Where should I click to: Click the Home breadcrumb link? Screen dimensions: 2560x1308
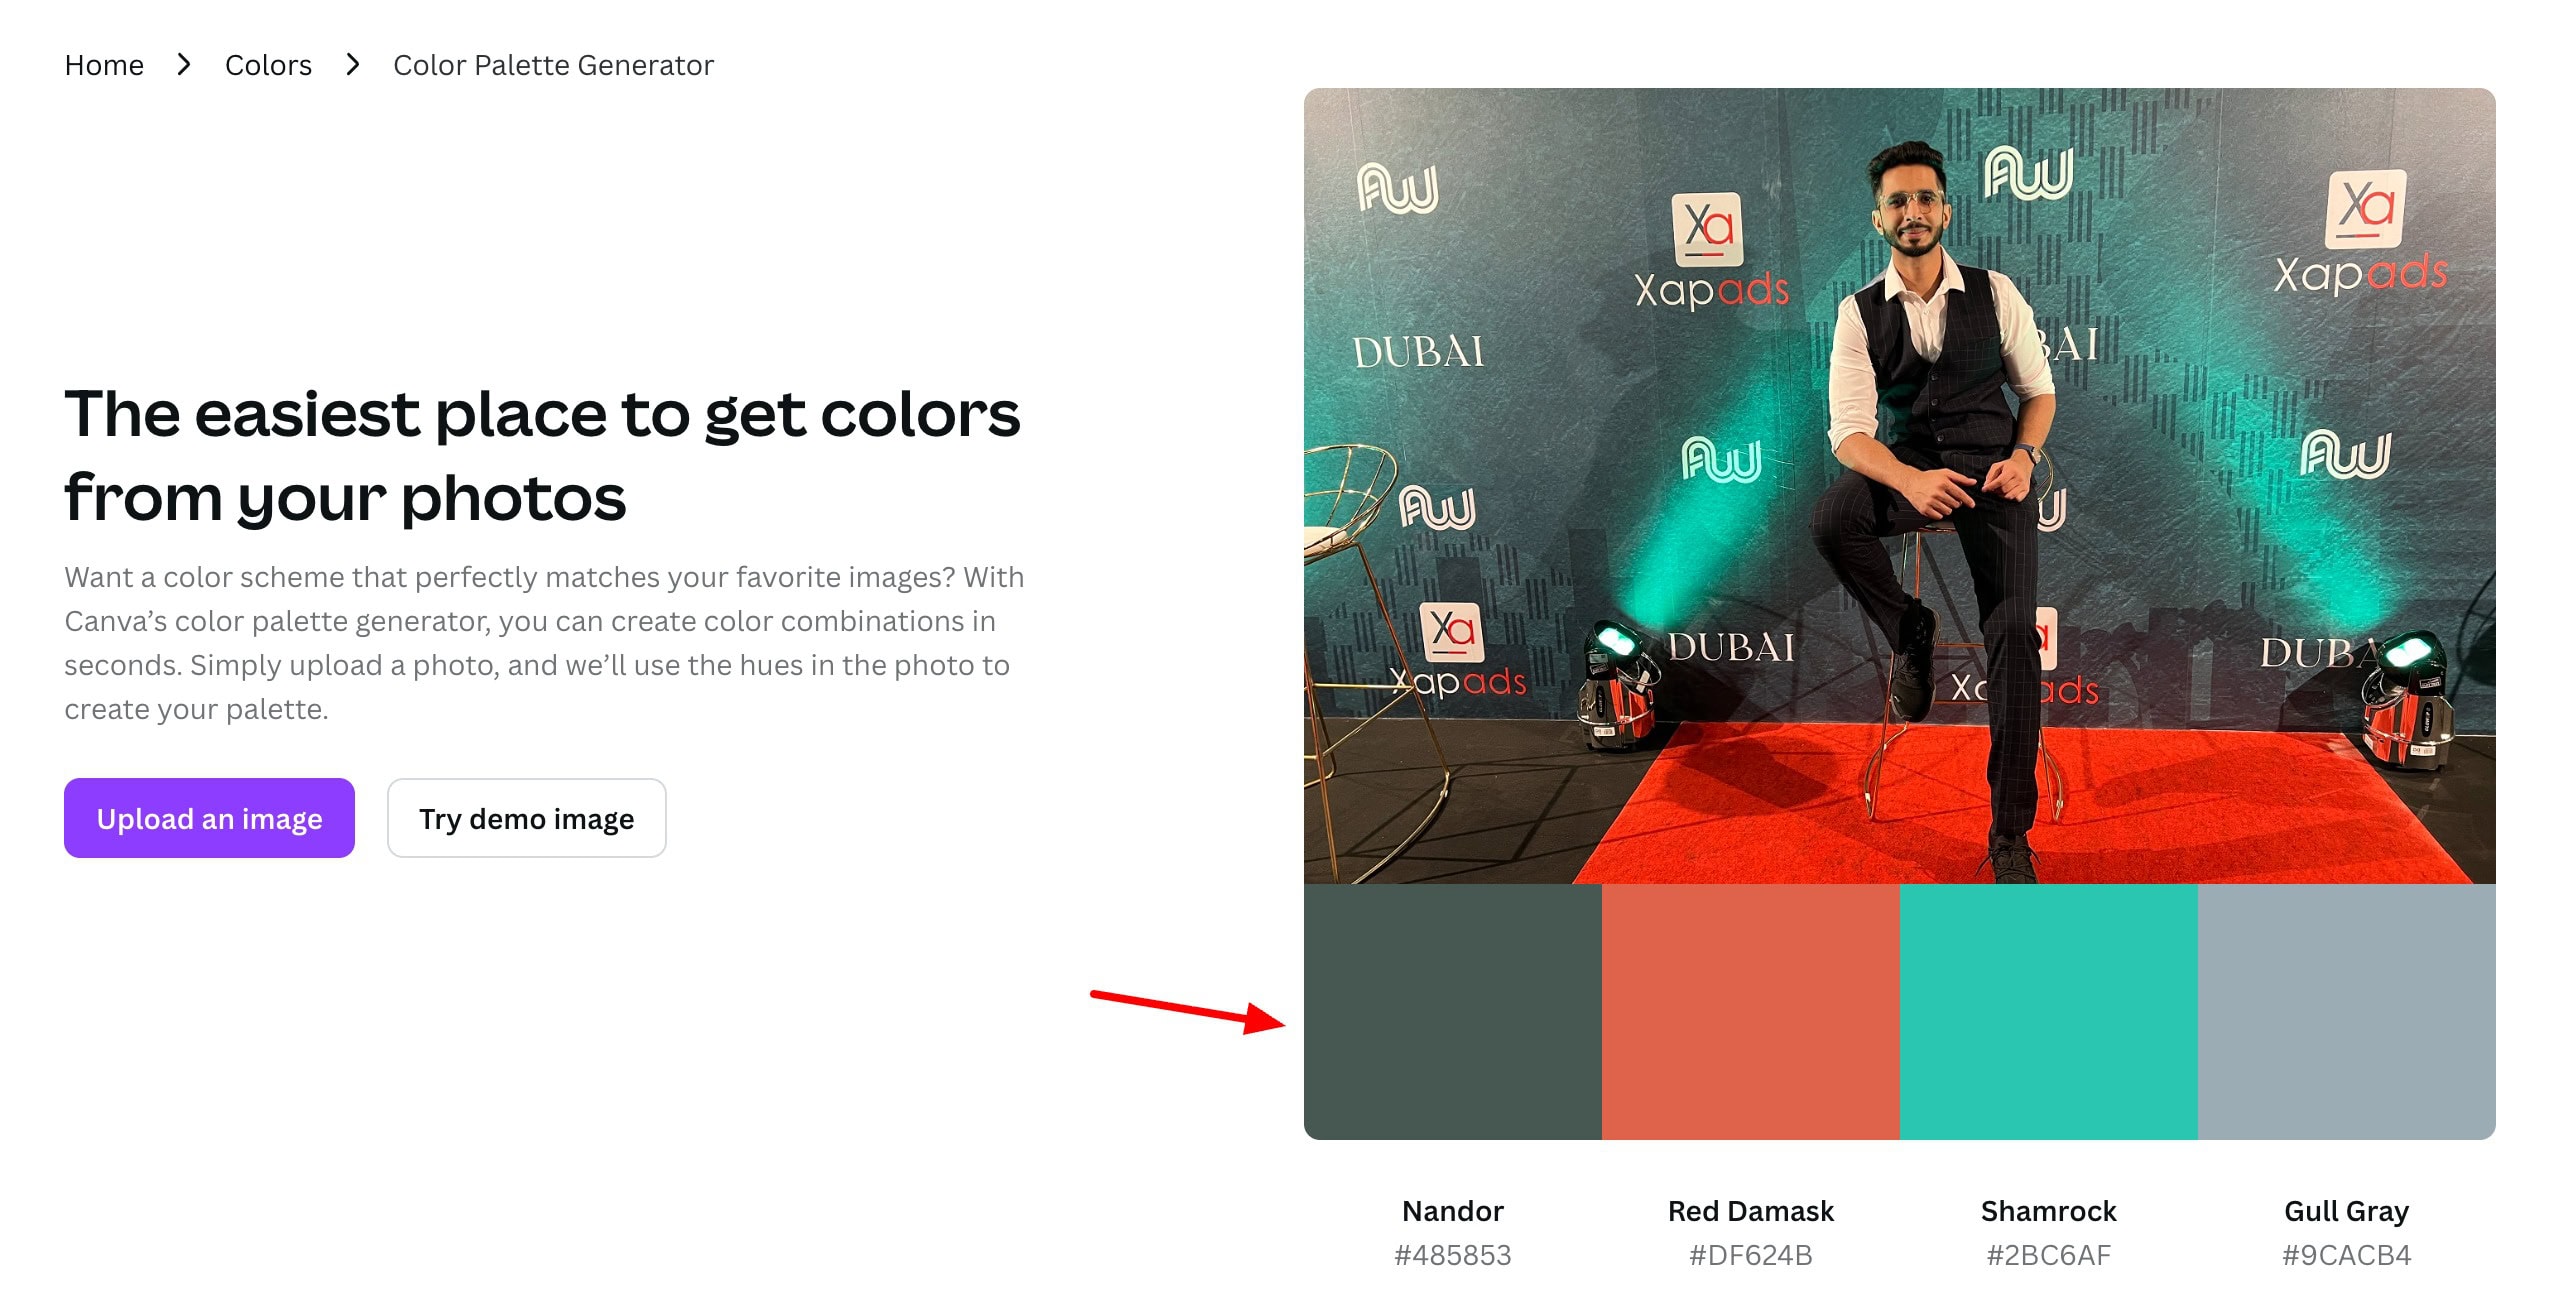[x=104, y=65]
